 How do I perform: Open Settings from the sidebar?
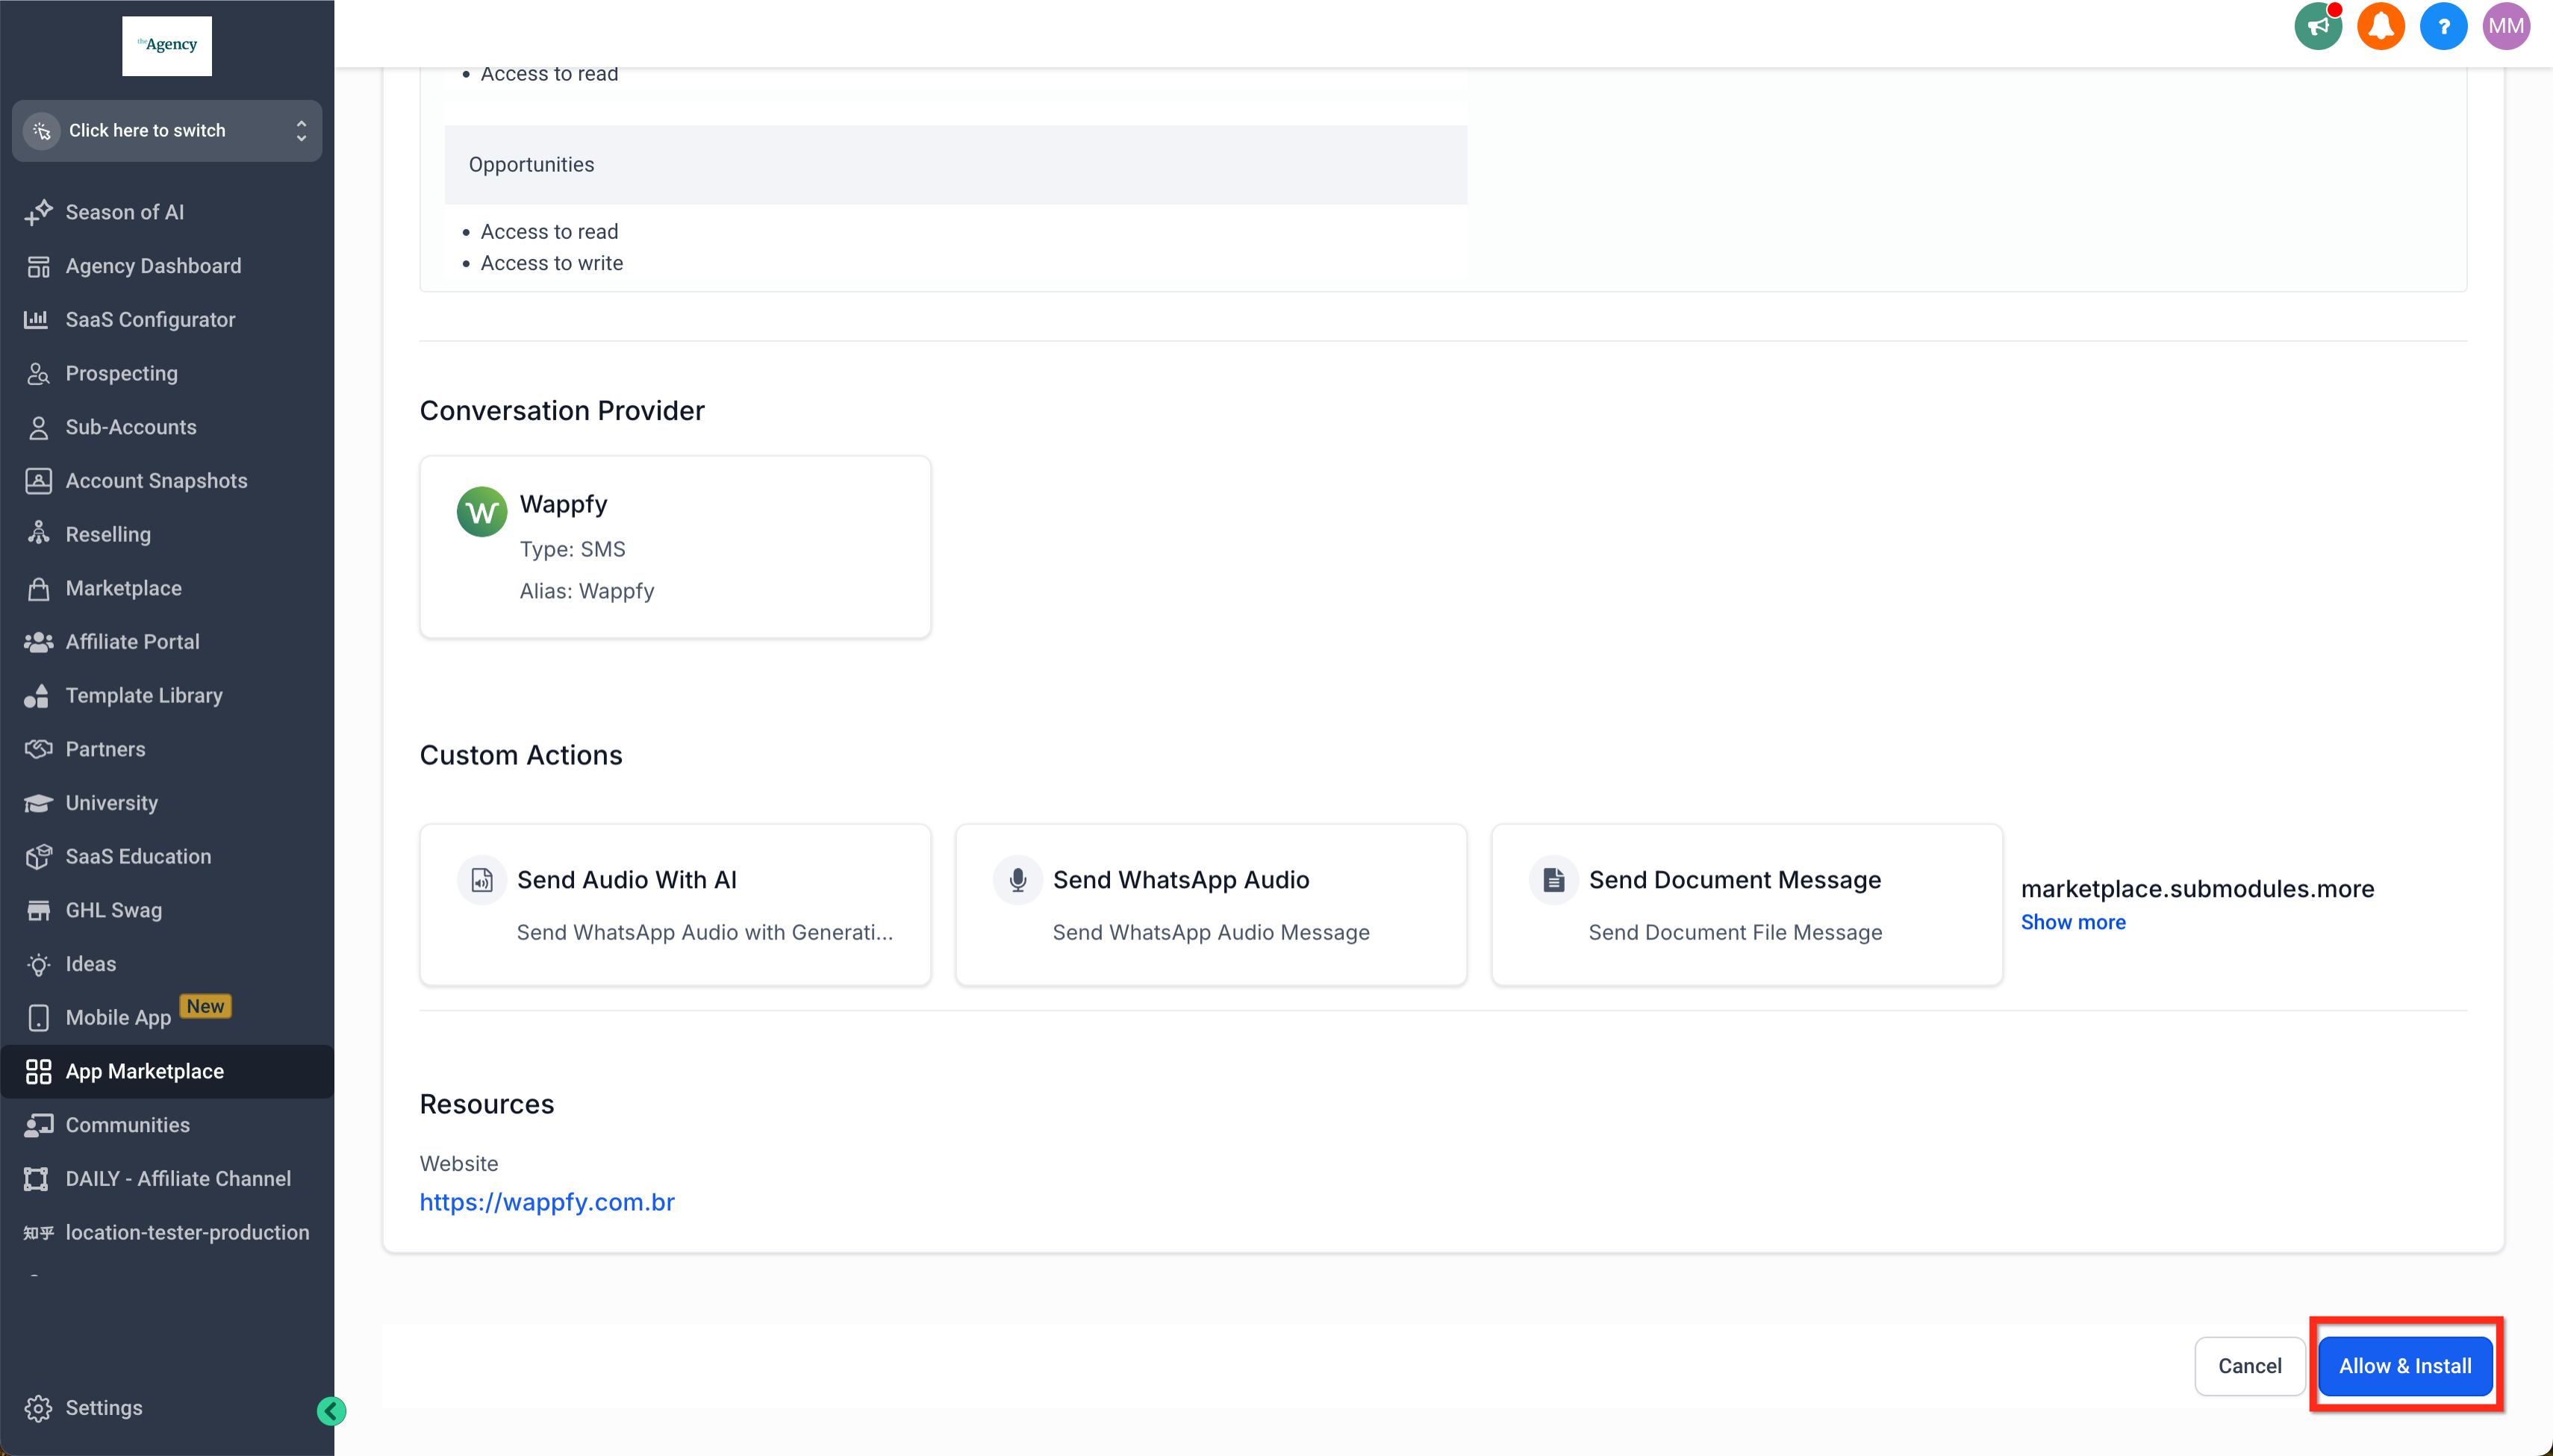[x=103, y=1407]
